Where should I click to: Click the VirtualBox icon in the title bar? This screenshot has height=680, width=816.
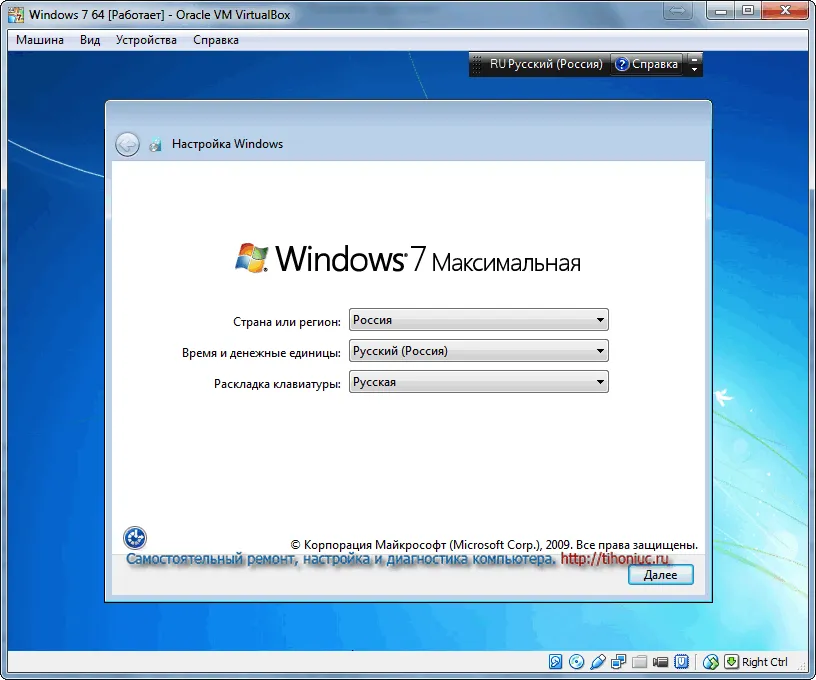pos(16,15)
